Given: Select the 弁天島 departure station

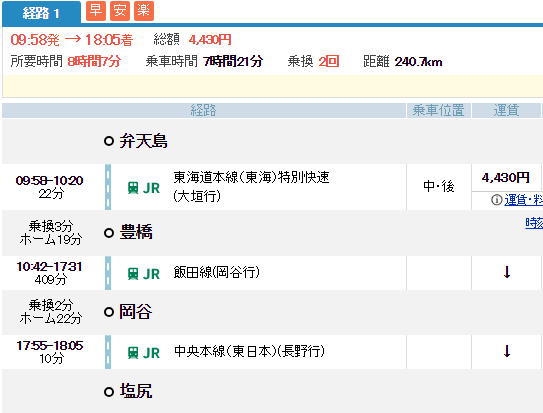Looking at the screenshot, I should pyautogui.click(x=143, y=141).
